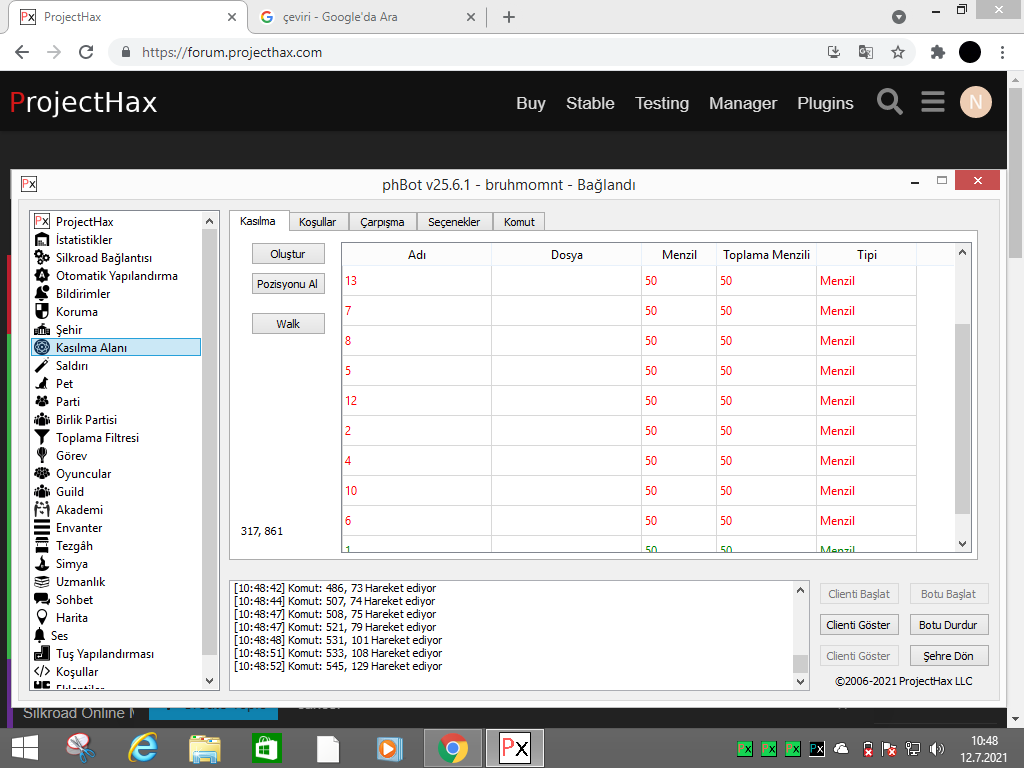Switch to the Koşullar tab
1024x768 pixels.
(x=318, y=222)
